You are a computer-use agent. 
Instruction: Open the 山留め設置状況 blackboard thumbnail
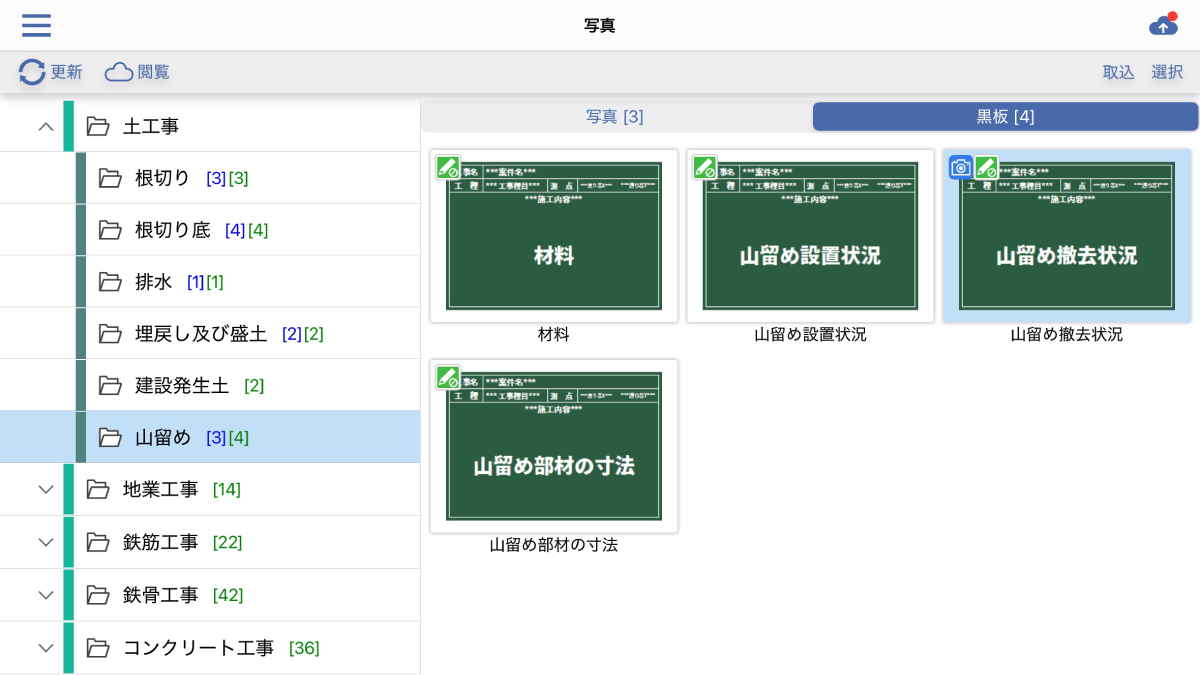click(x=810, y=236)
